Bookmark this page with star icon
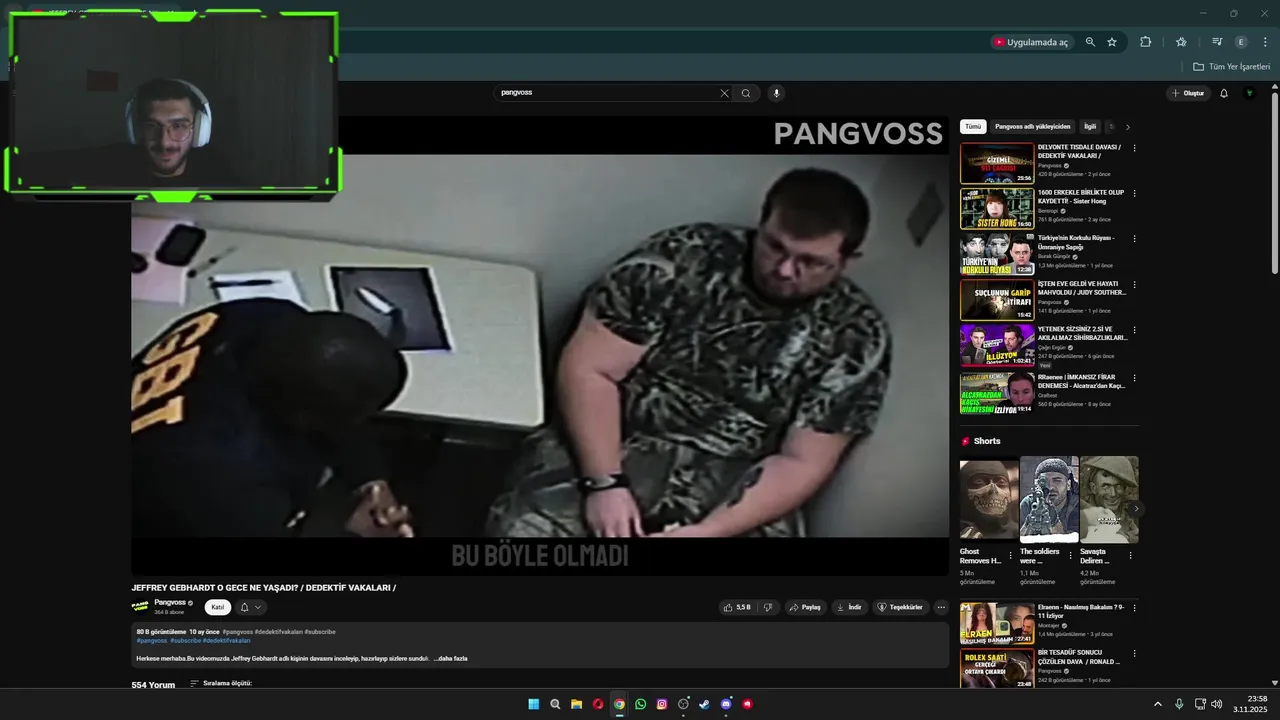This screenshot has height=720, width=1280. [x=1112, y=42]
